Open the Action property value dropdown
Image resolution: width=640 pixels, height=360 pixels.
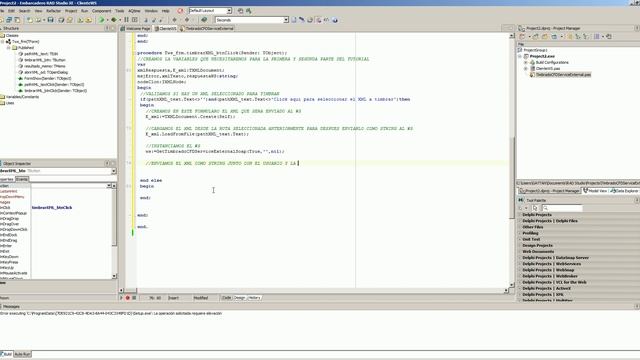coord(109,186)
